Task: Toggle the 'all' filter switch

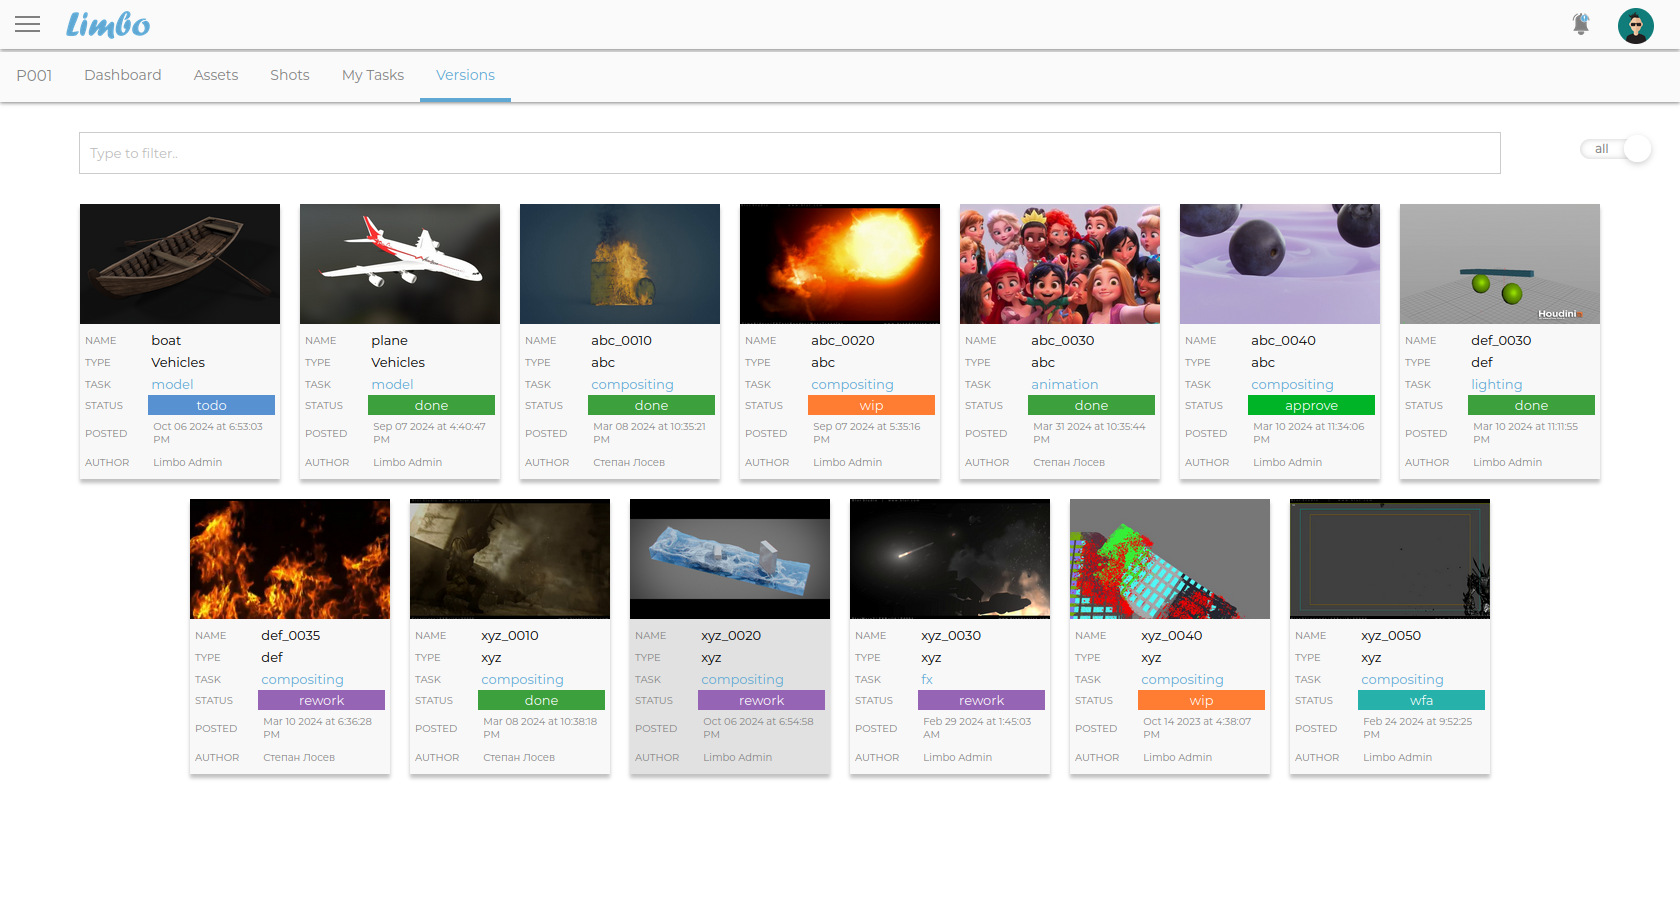Action: coord(1616,149)
